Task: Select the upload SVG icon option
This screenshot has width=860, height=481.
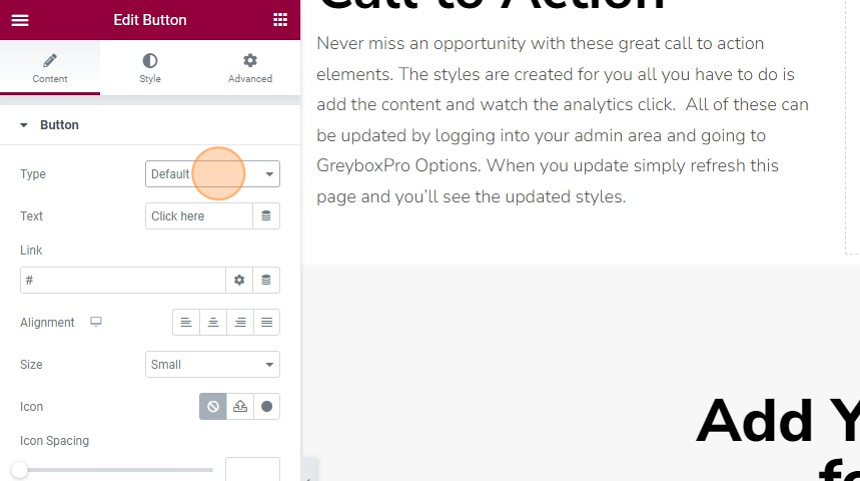Action: coord(240,406)
